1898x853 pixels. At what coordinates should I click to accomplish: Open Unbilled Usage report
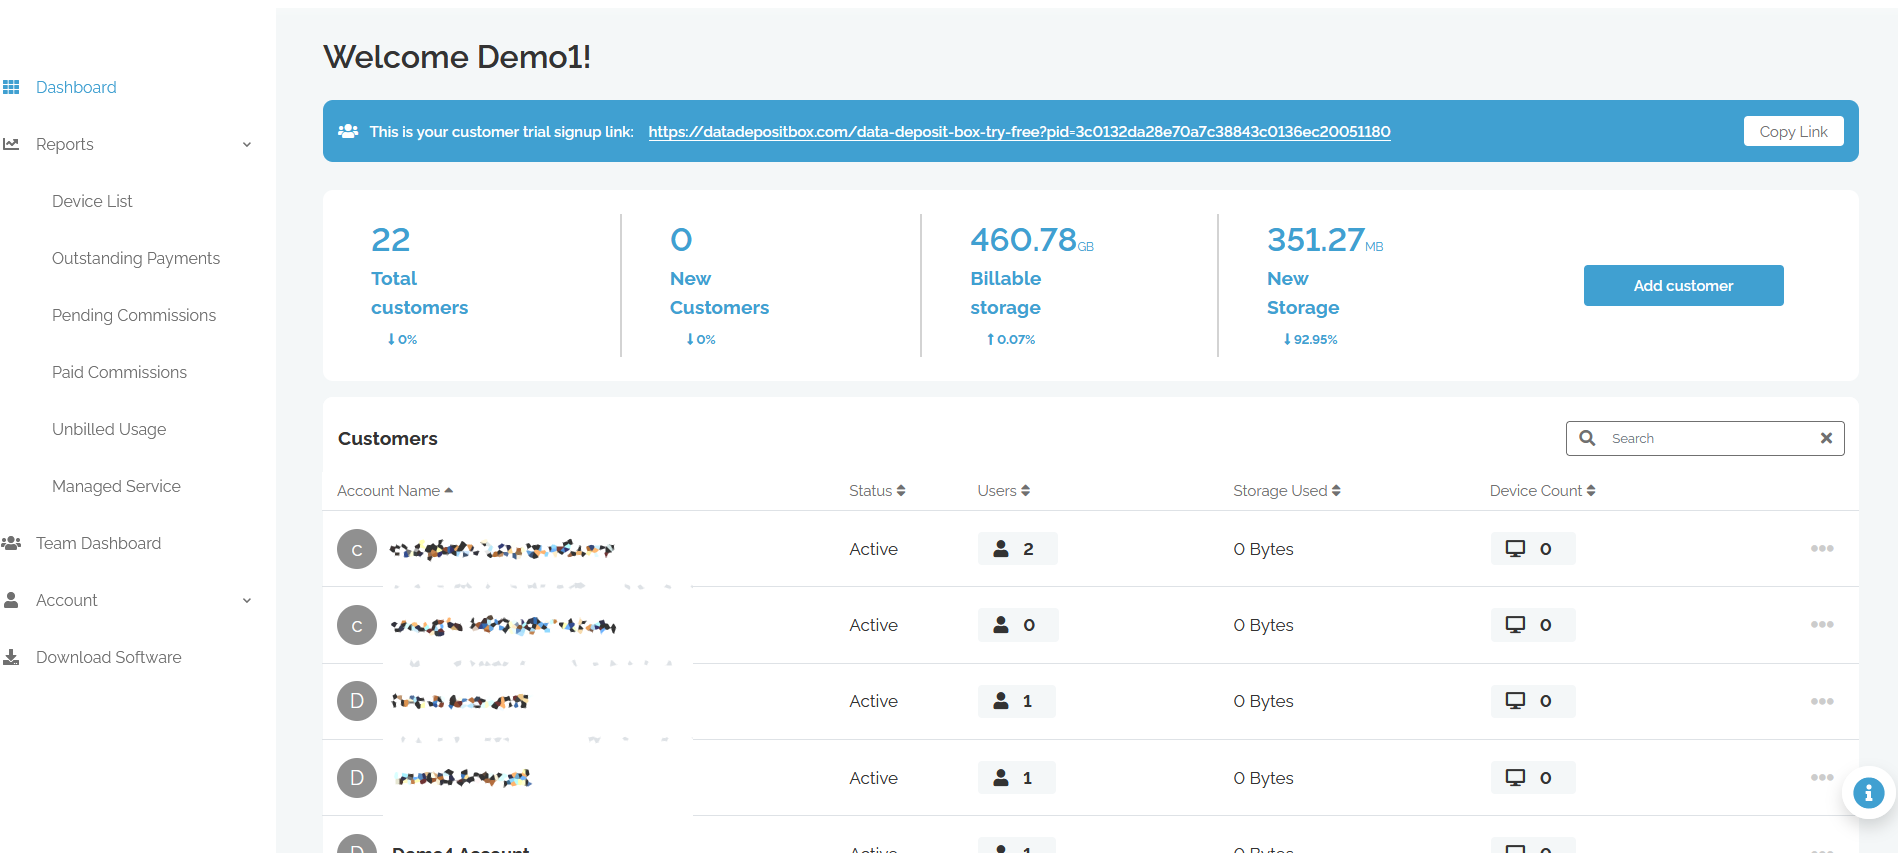tap(109, 429)
